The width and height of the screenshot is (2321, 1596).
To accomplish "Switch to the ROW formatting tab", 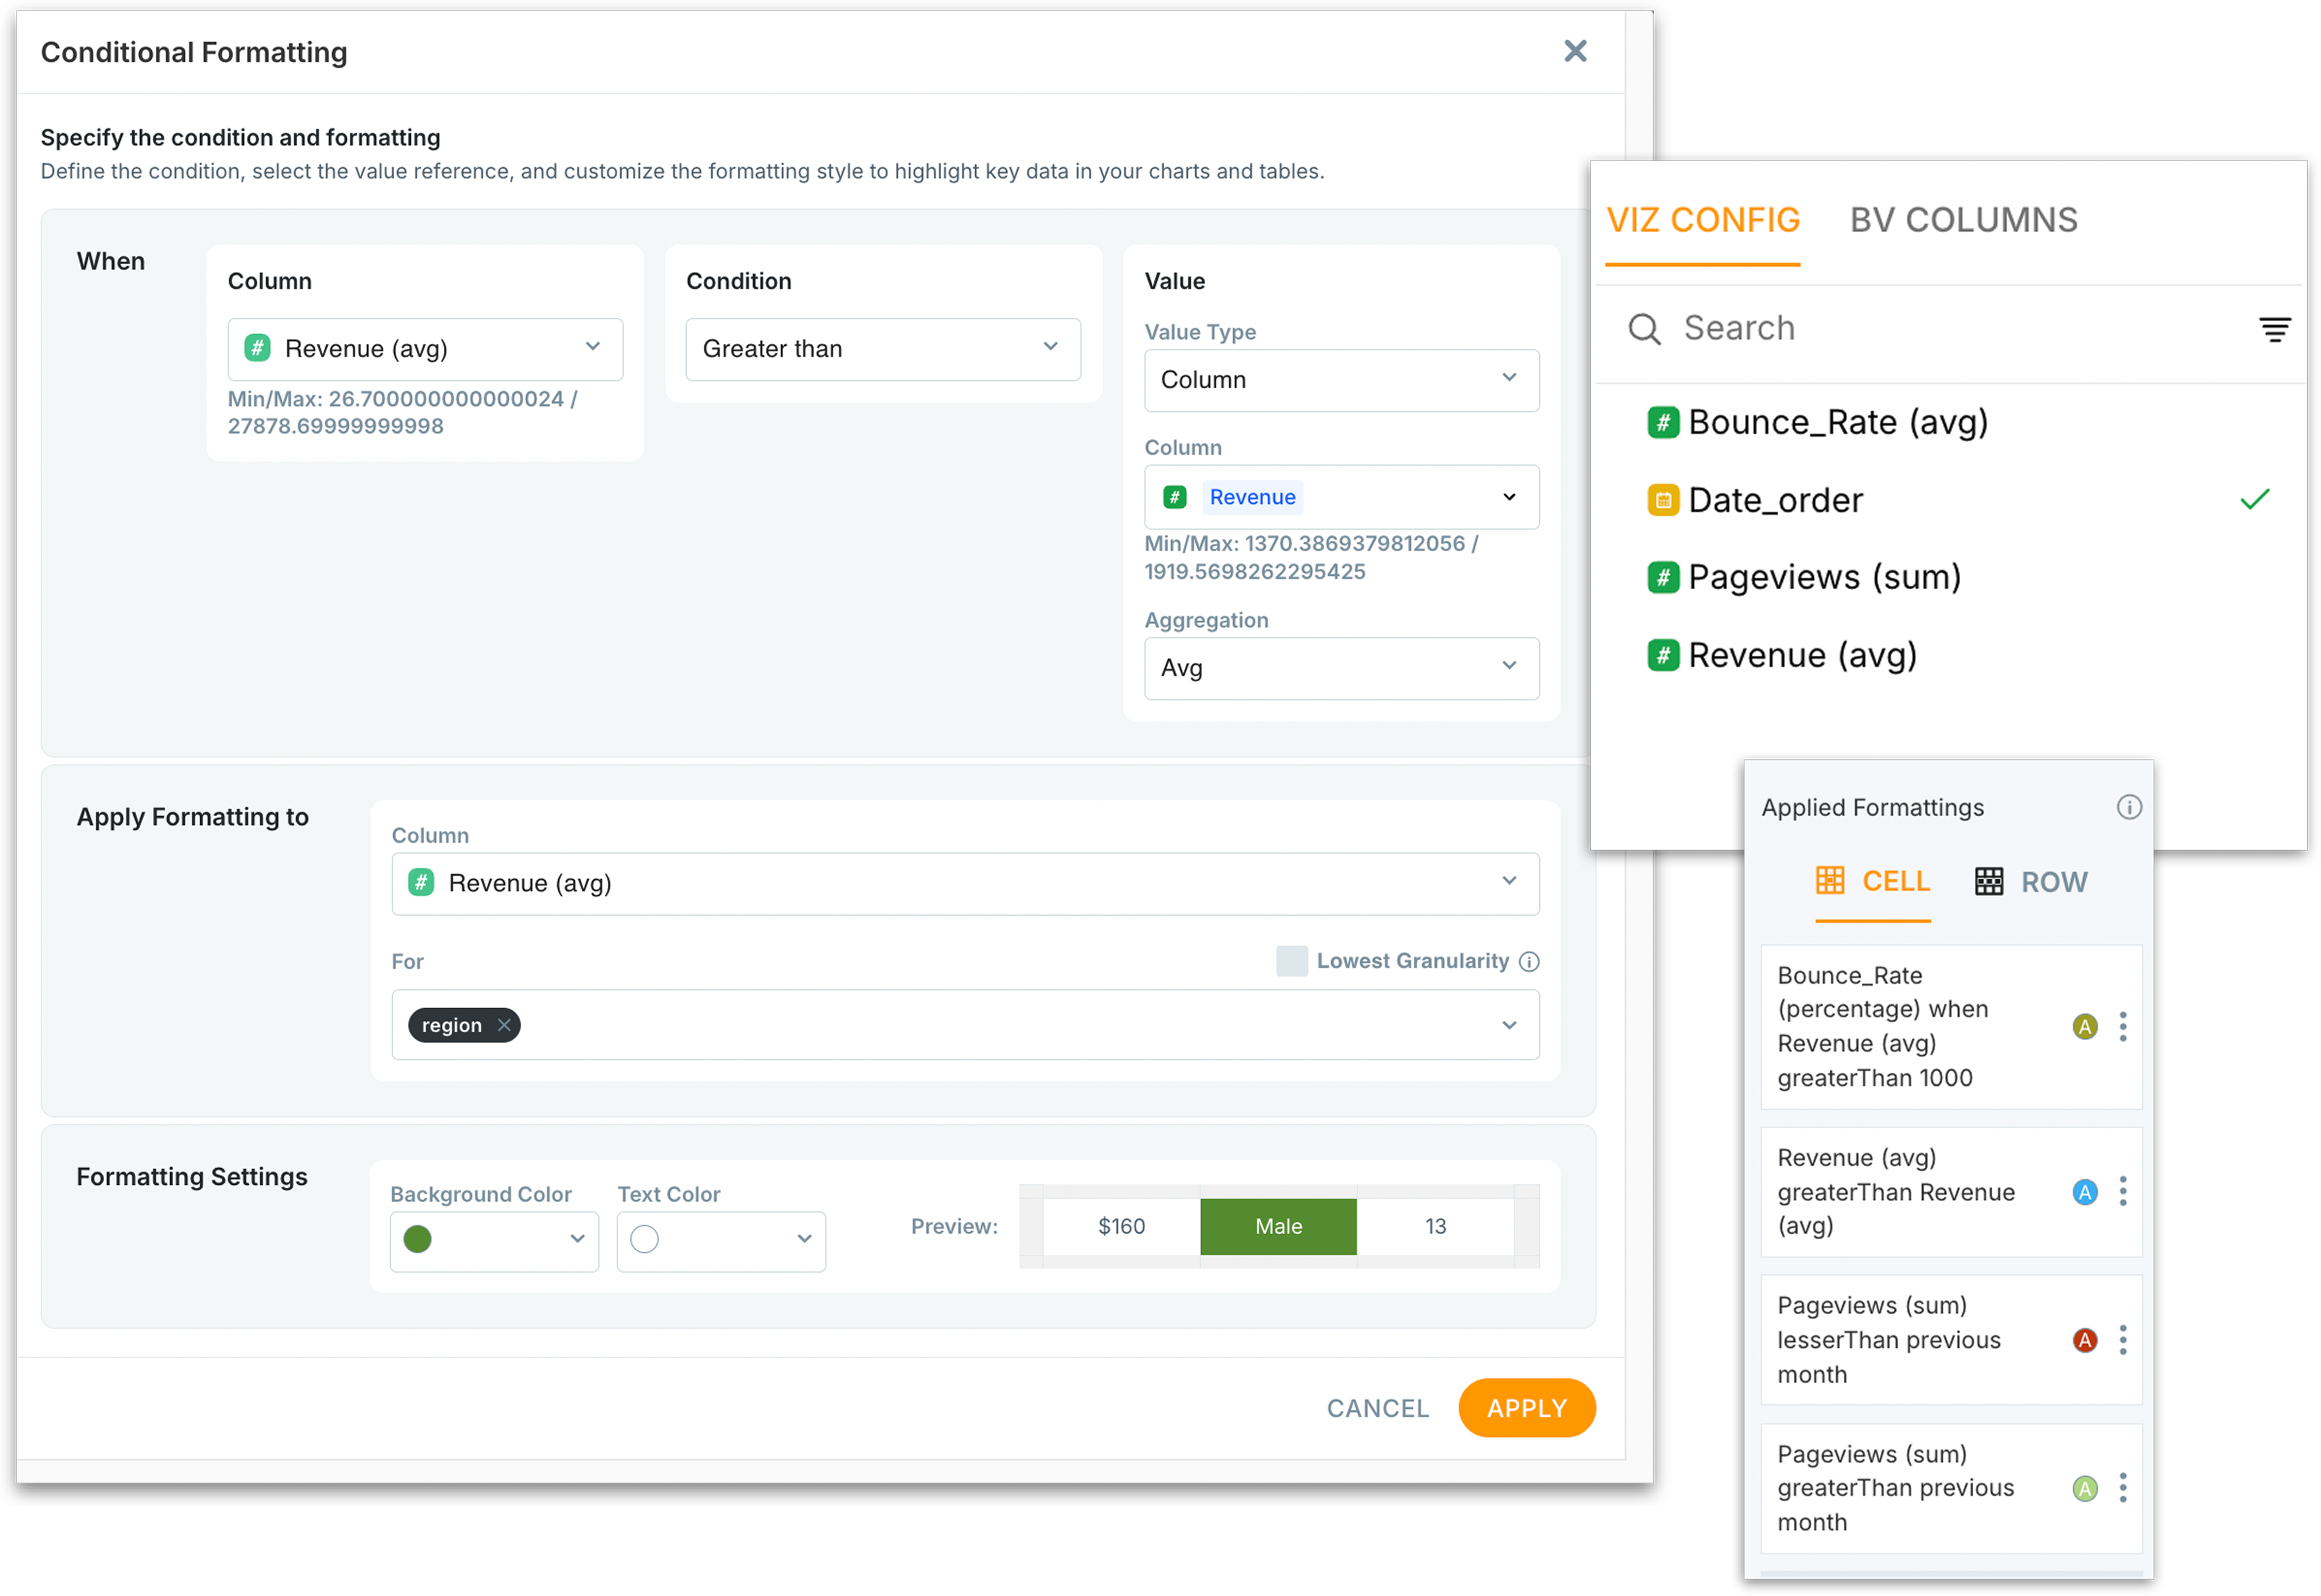I will (x=2032, y=882).
